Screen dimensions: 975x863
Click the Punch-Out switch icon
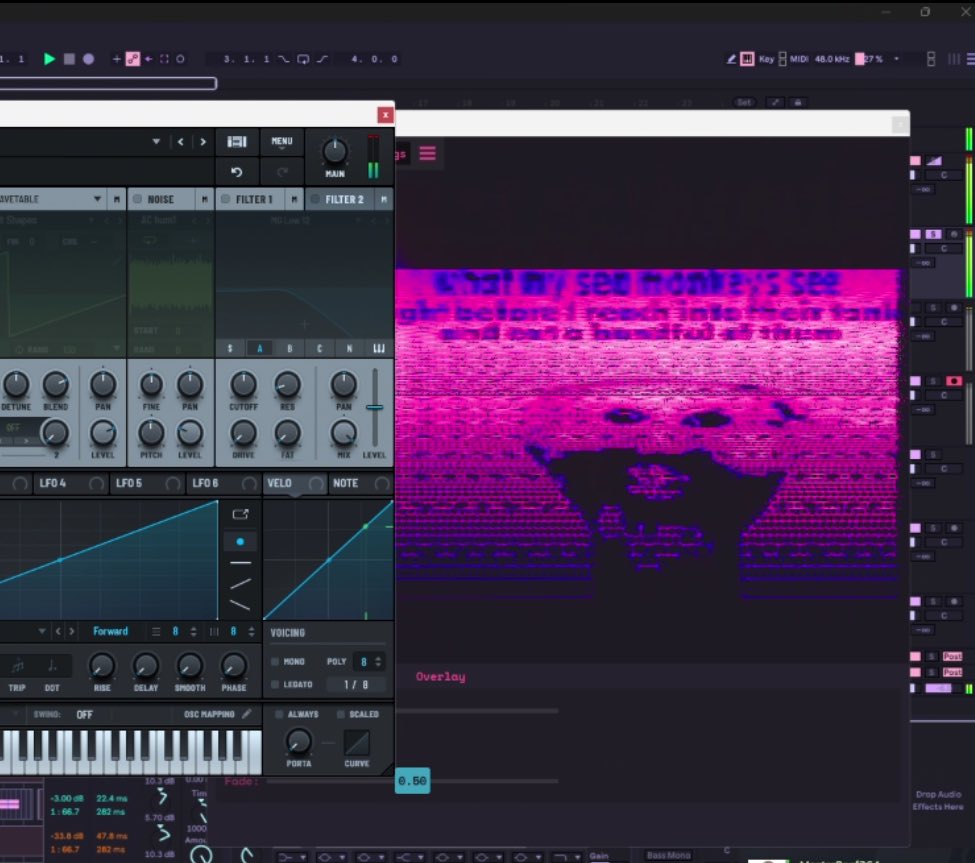(322, 59)
